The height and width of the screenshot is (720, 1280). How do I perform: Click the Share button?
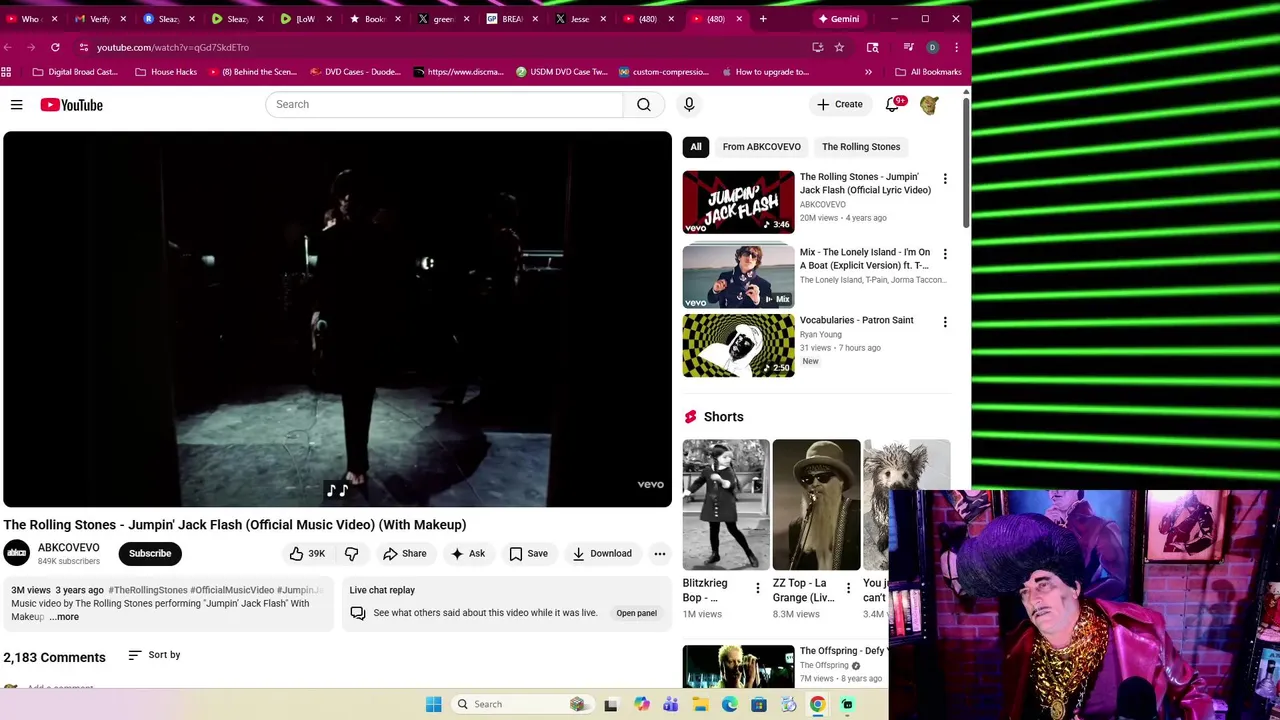click(x=404, y=553)
